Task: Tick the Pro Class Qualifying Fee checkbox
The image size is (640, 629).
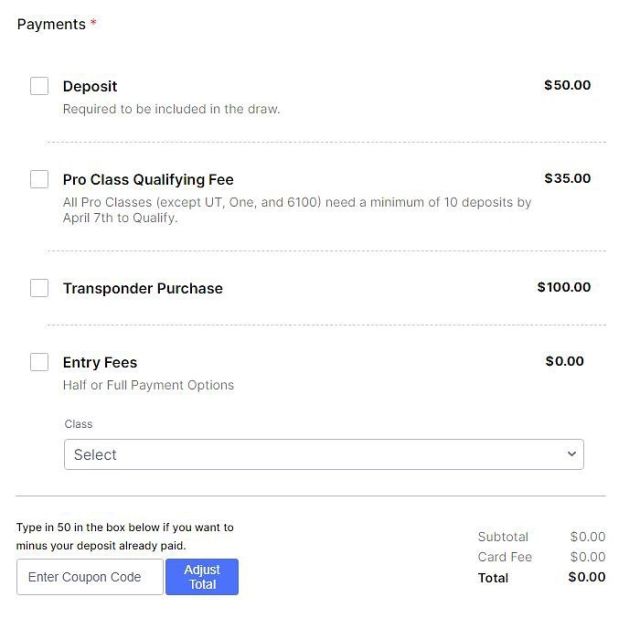Action: tap(39, 179)
